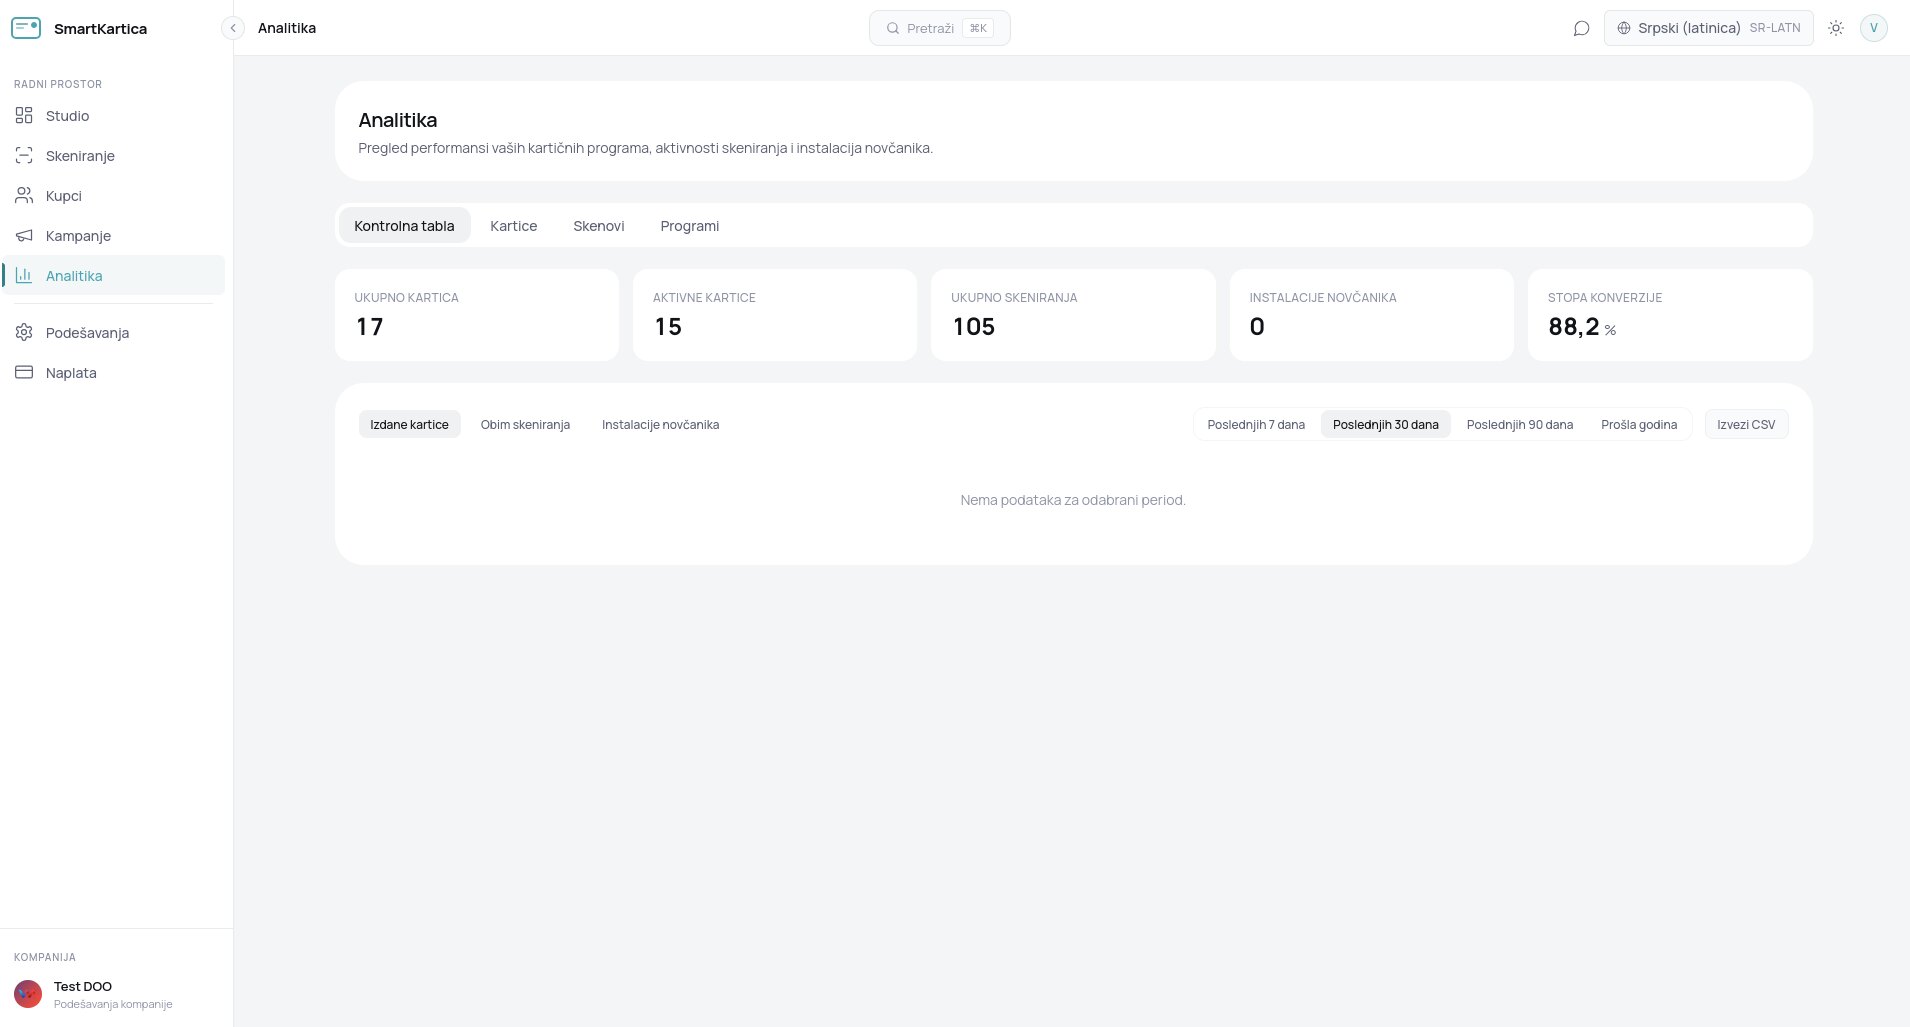The image size is (1910, 1027).
Task: Click the Analitika bar chart icon
Action: click(24, 276)
